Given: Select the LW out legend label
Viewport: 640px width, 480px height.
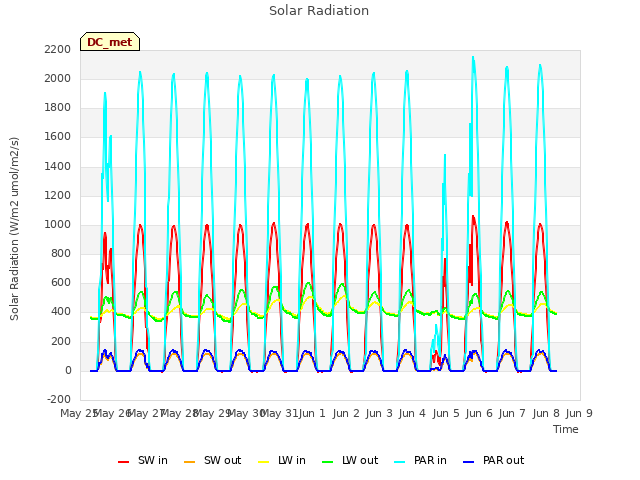Looking at the screenshot, I should pos(360,460).
